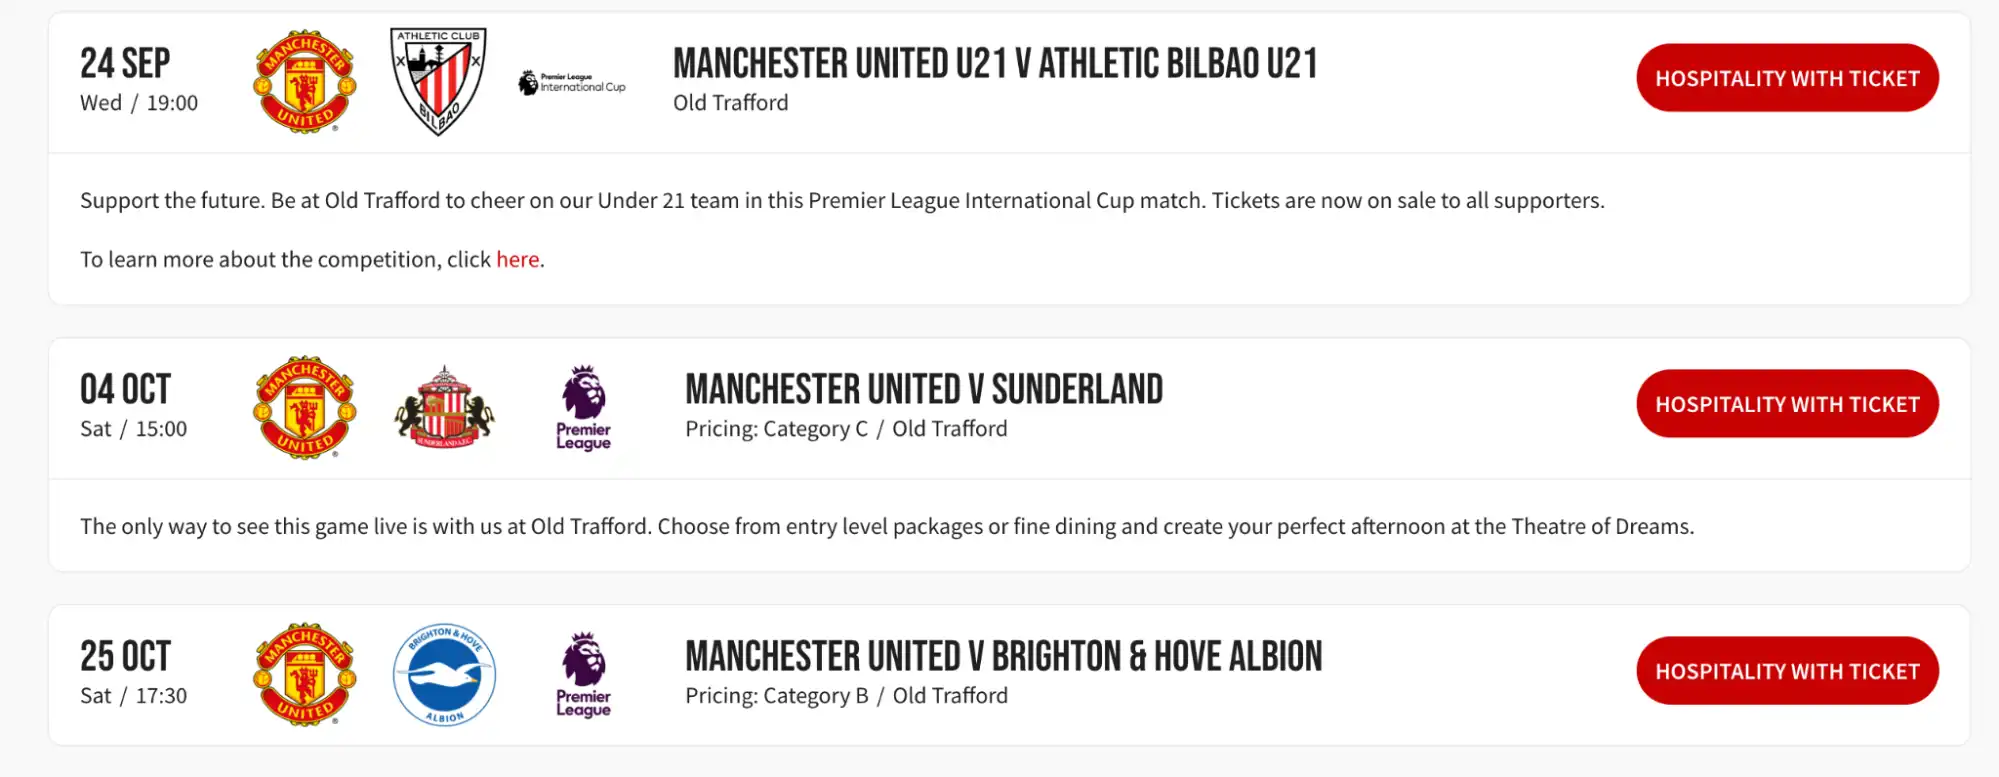Open Hospitality With Ticket for Sunderland game
This screenshot has height=777, width=1999.
coord(1787,404)
